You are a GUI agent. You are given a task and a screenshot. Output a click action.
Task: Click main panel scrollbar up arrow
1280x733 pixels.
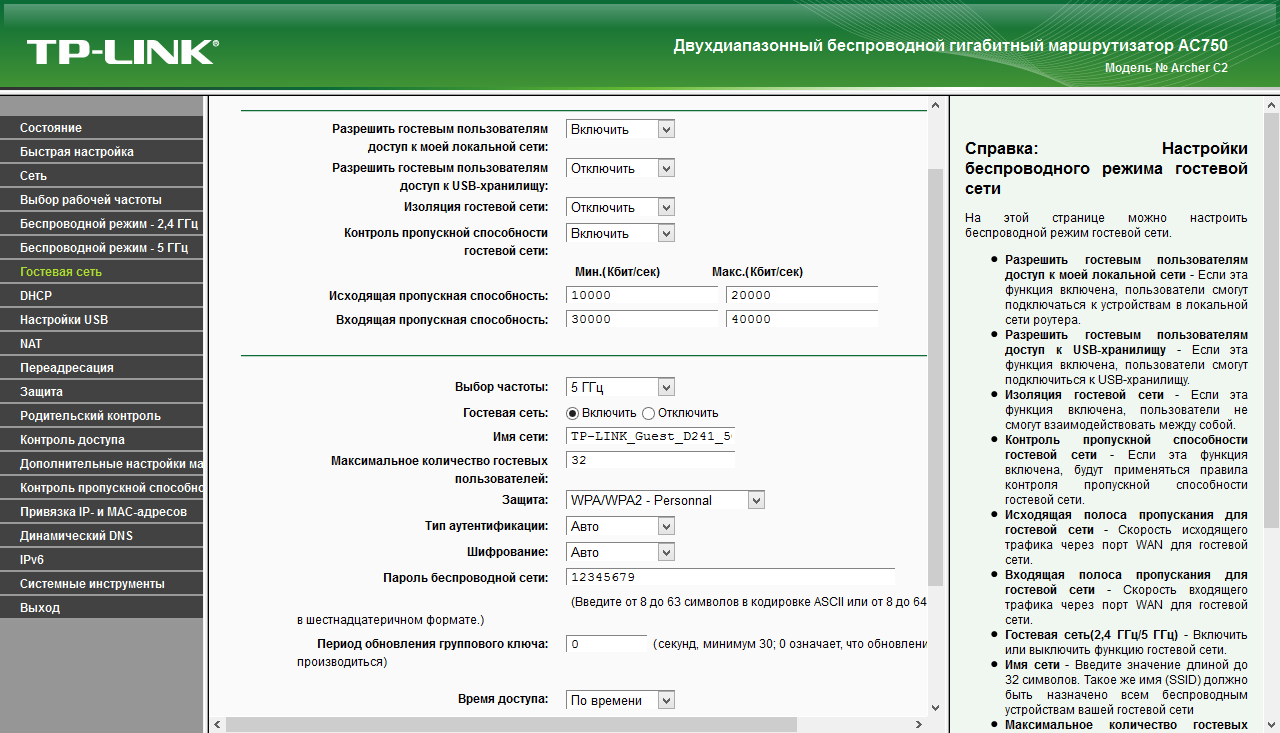[x=935, y=105]
